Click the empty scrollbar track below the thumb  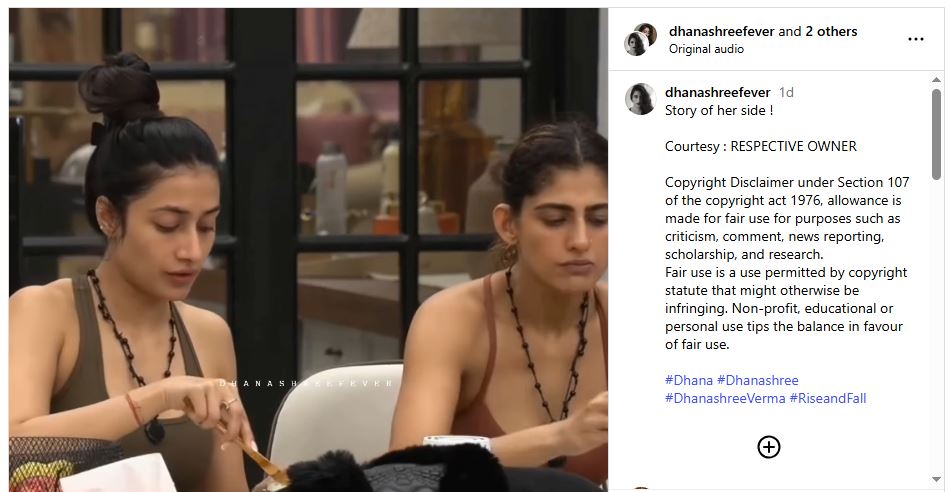click(x=936, y=327)
